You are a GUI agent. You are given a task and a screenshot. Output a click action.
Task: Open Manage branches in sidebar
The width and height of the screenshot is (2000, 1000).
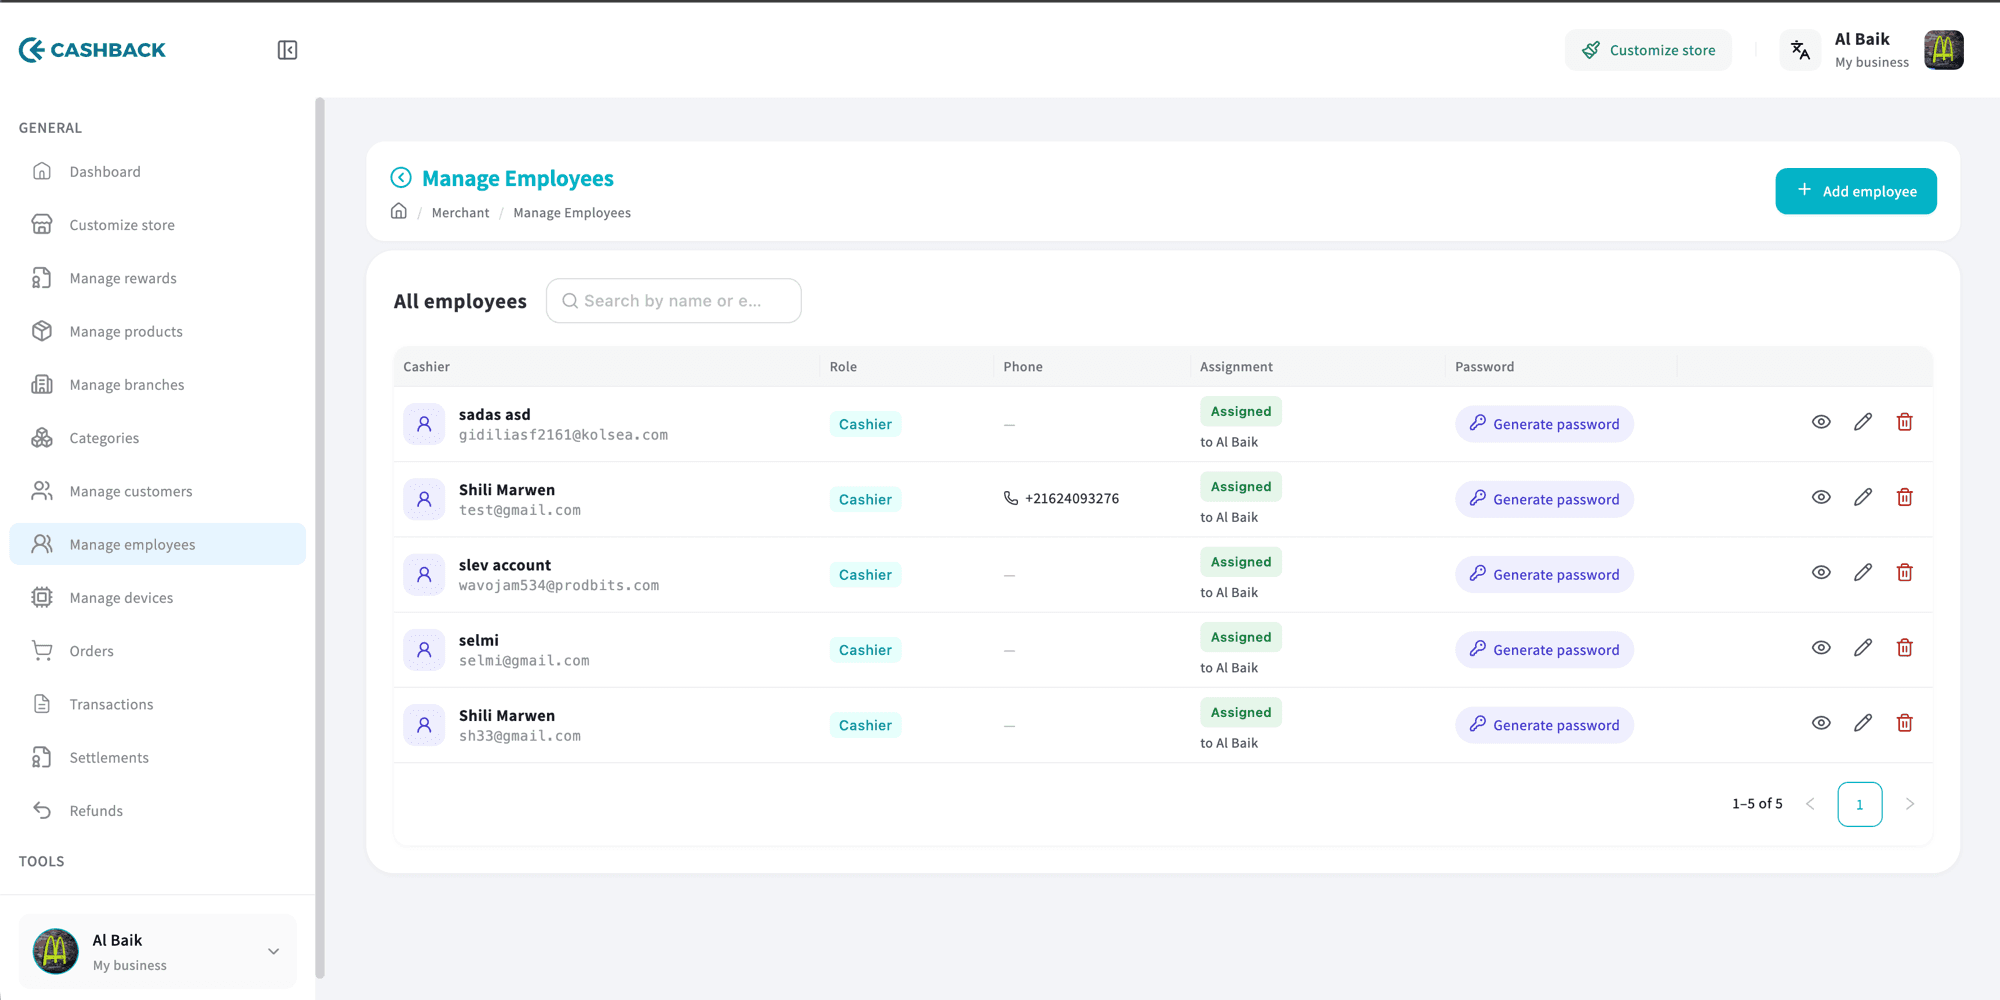pyautogui.click(x=157, y=385)
